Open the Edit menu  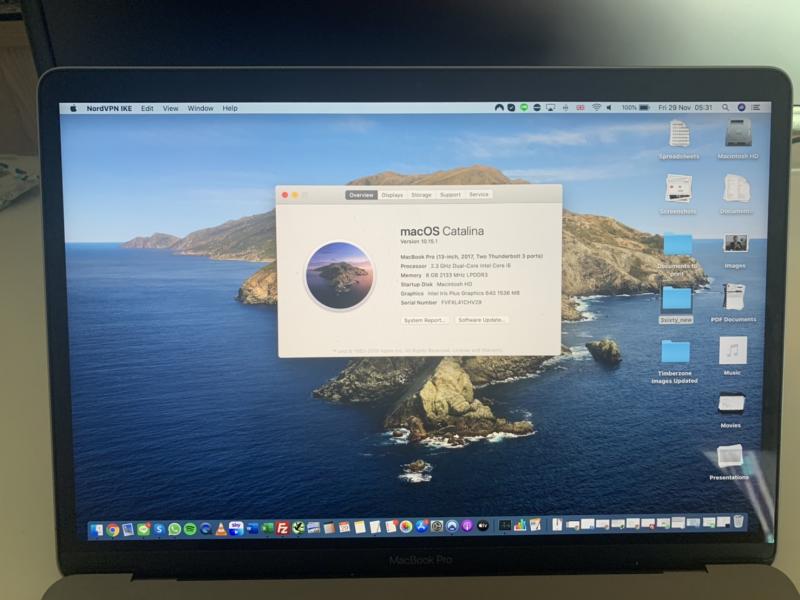click(x=147, y=108)
